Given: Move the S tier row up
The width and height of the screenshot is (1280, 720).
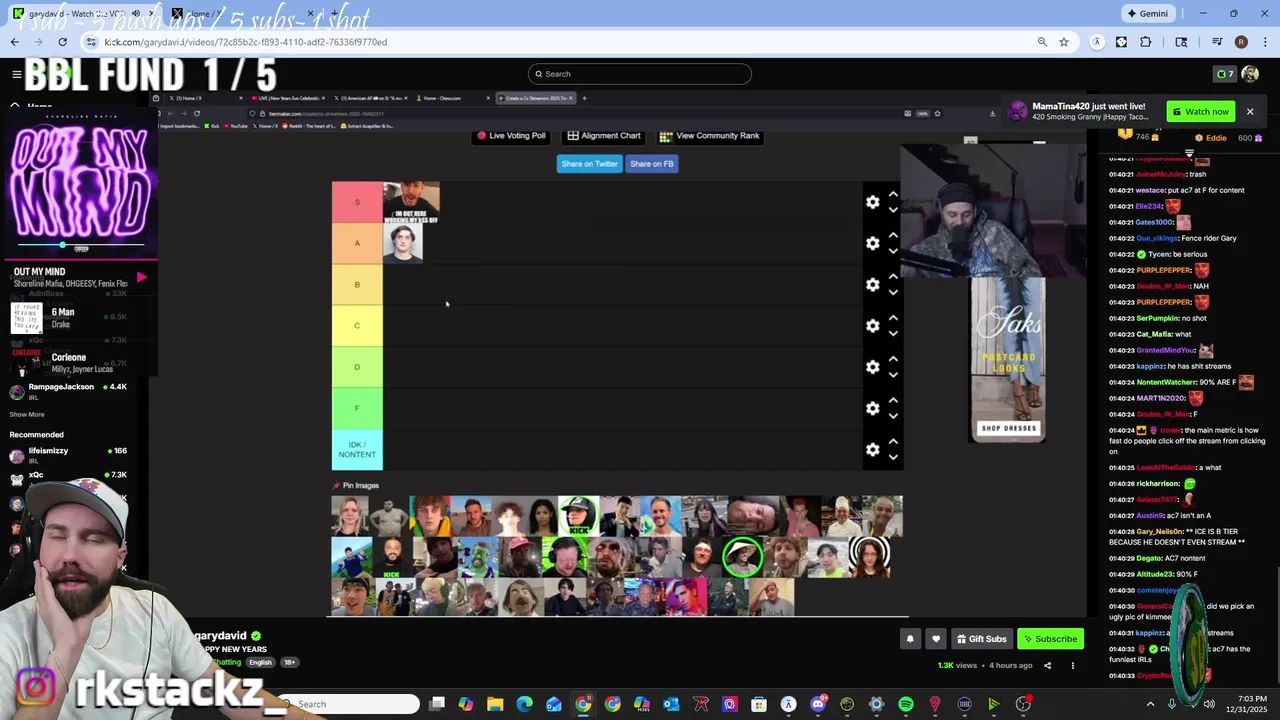Looking at the screenshot, I should (893, 194).
